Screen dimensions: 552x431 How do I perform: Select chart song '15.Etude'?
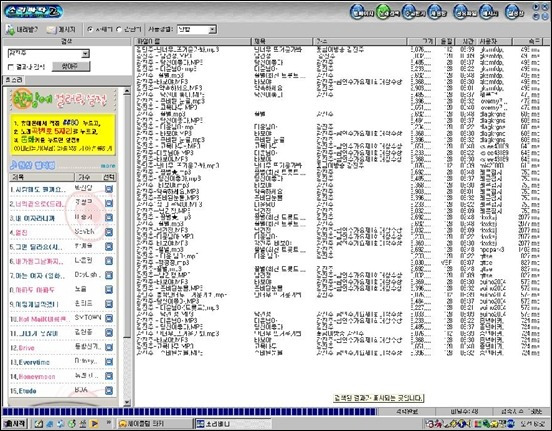(23, 391)
